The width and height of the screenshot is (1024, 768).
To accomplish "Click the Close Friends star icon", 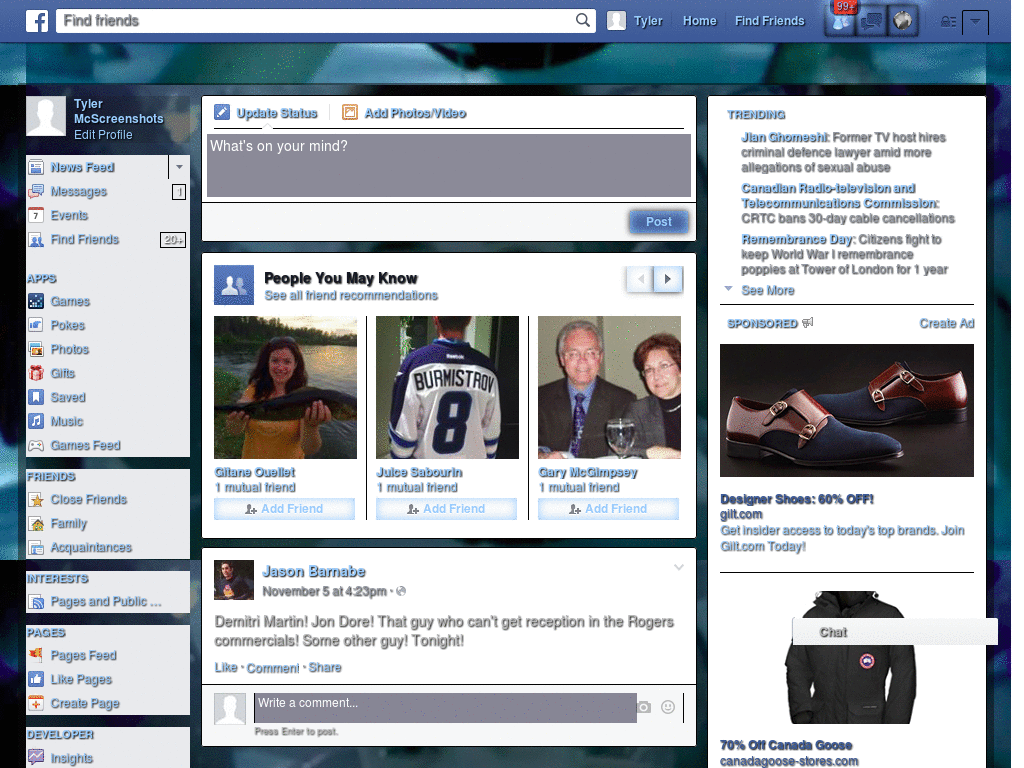I will point(37,500).
